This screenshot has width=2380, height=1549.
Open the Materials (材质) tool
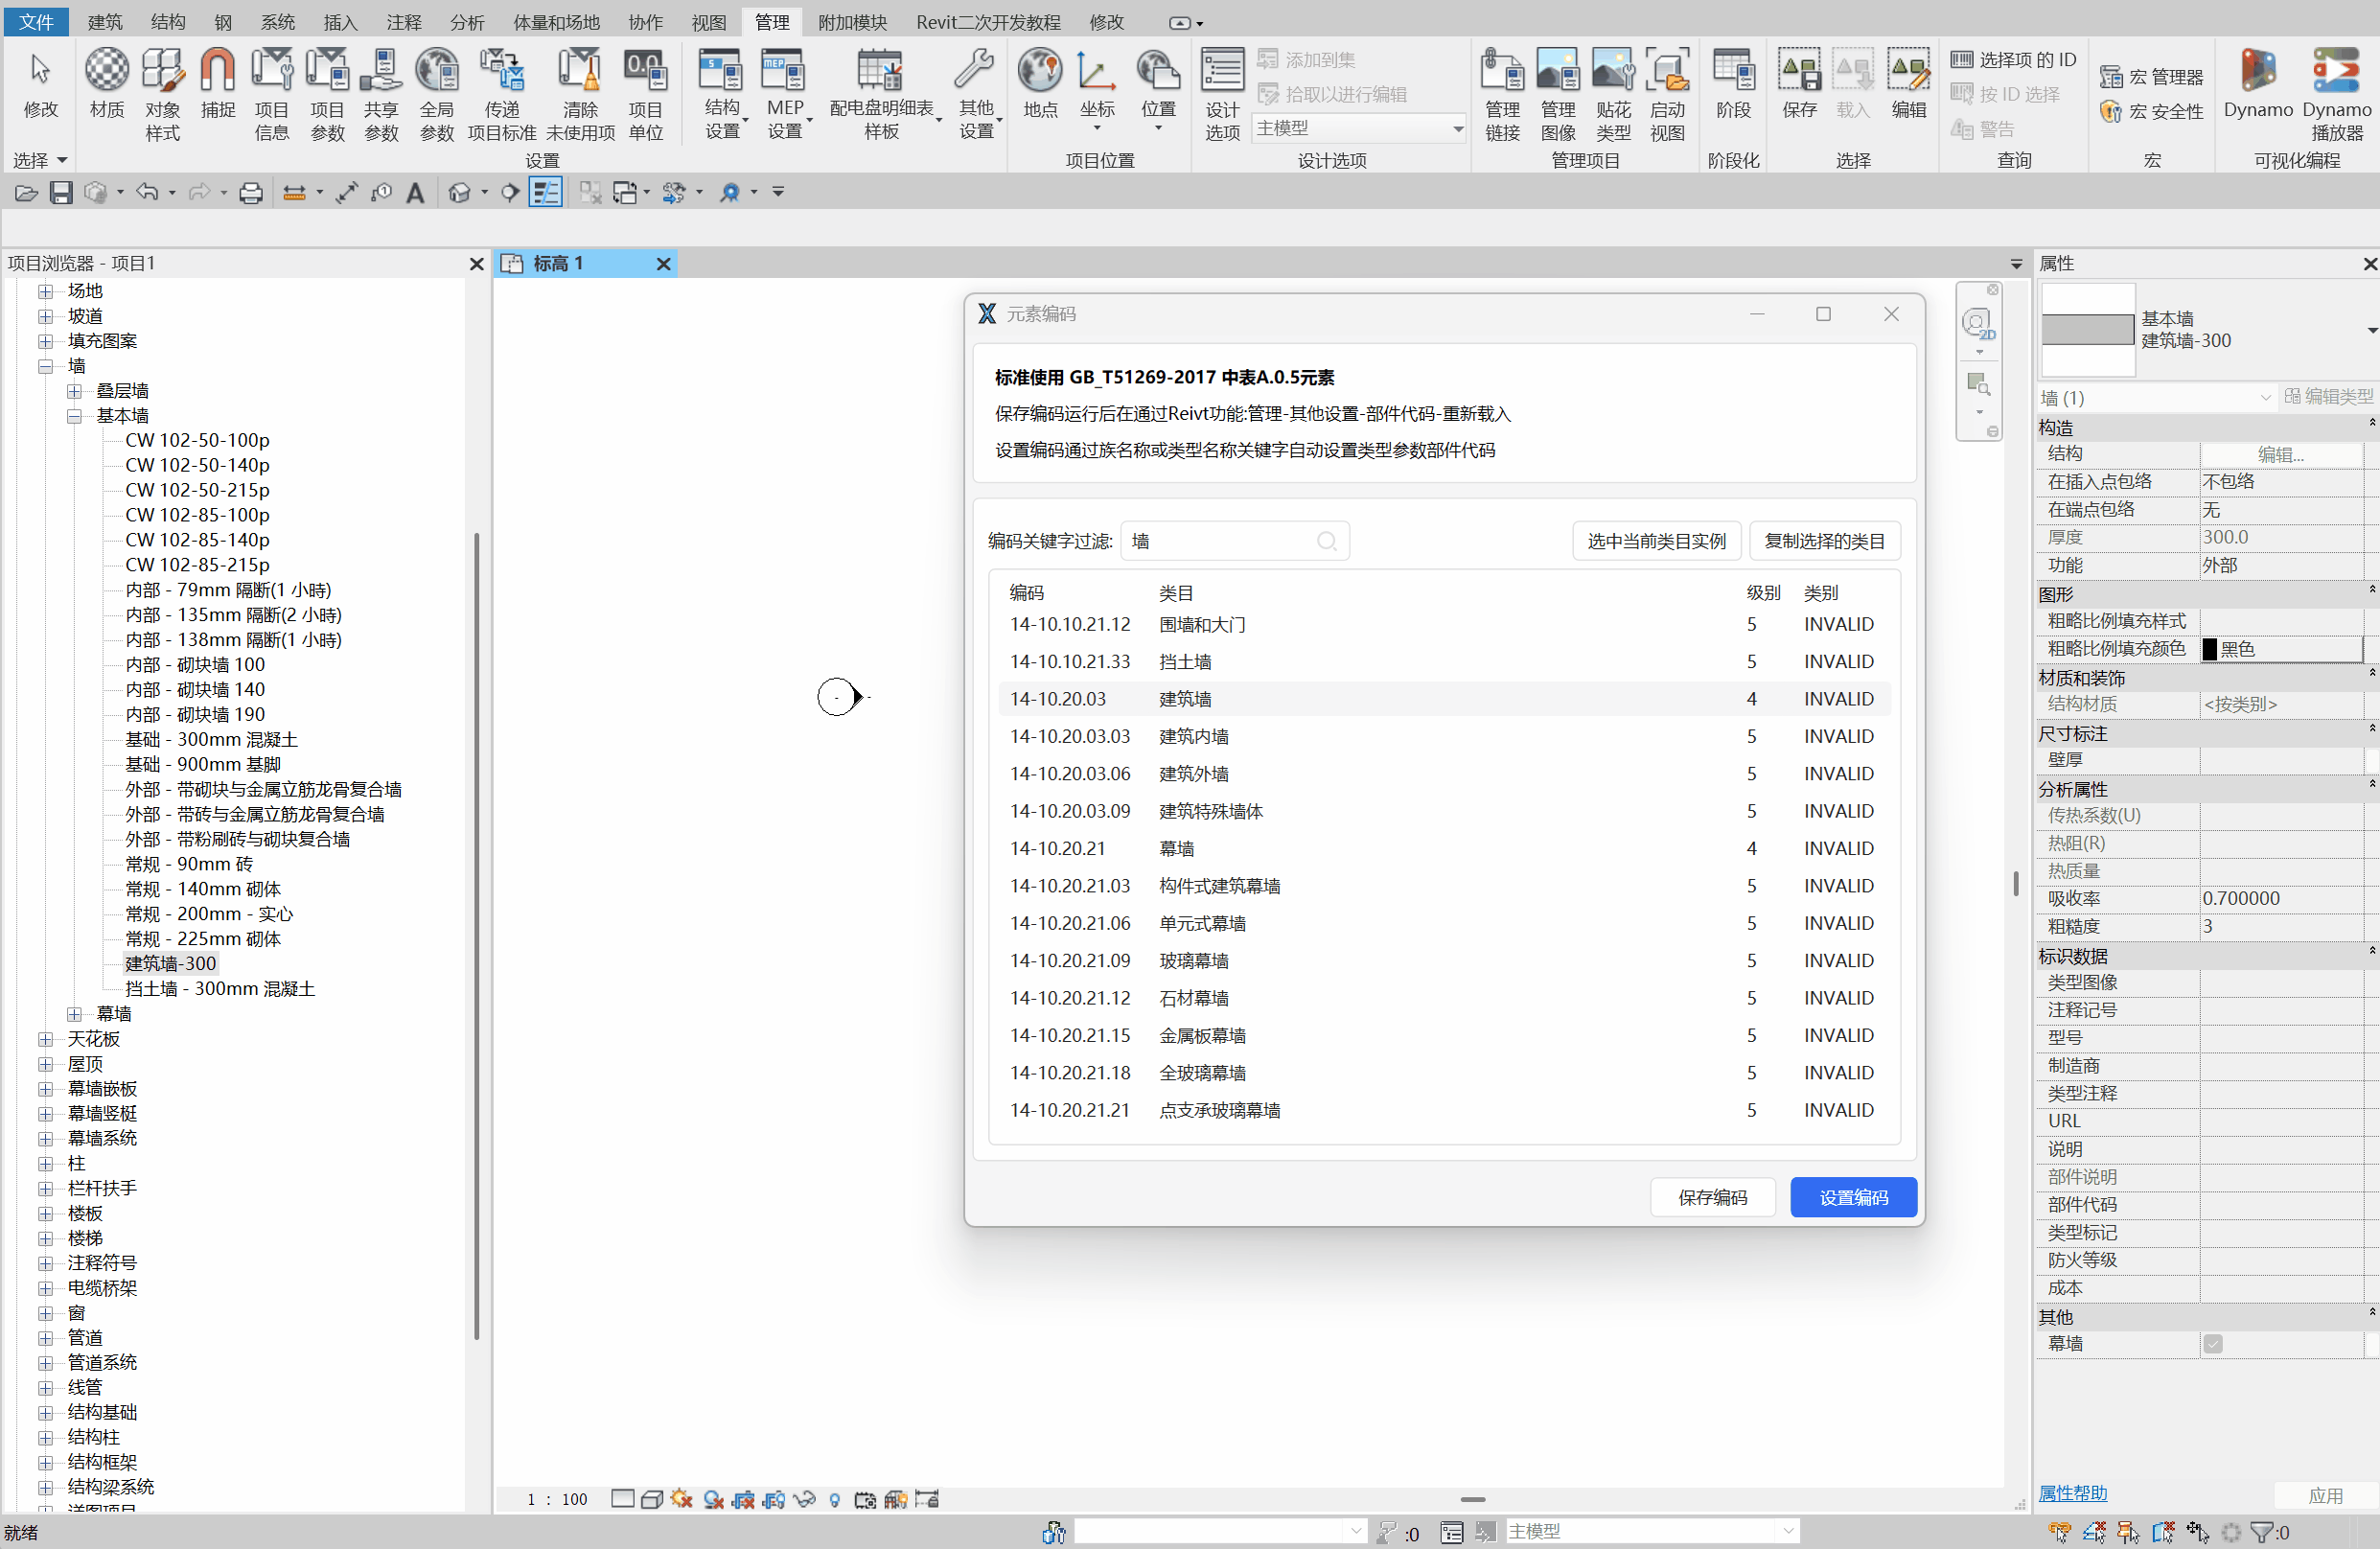106,85
